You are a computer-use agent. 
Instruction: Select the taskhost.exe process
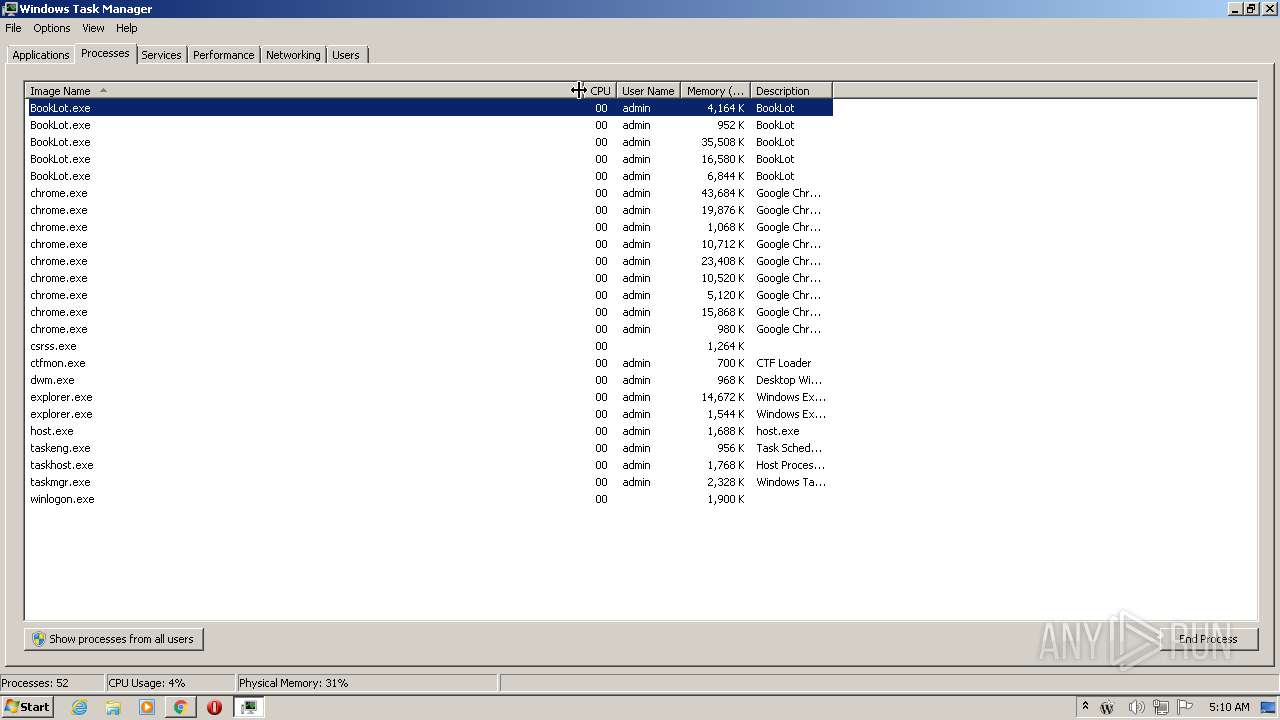(x=429, y=465)
